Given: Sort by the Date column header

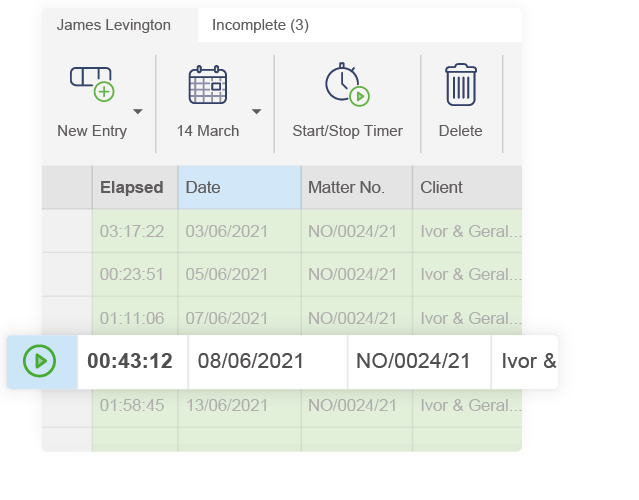Looking at the screenshot, I should point(240,187).
